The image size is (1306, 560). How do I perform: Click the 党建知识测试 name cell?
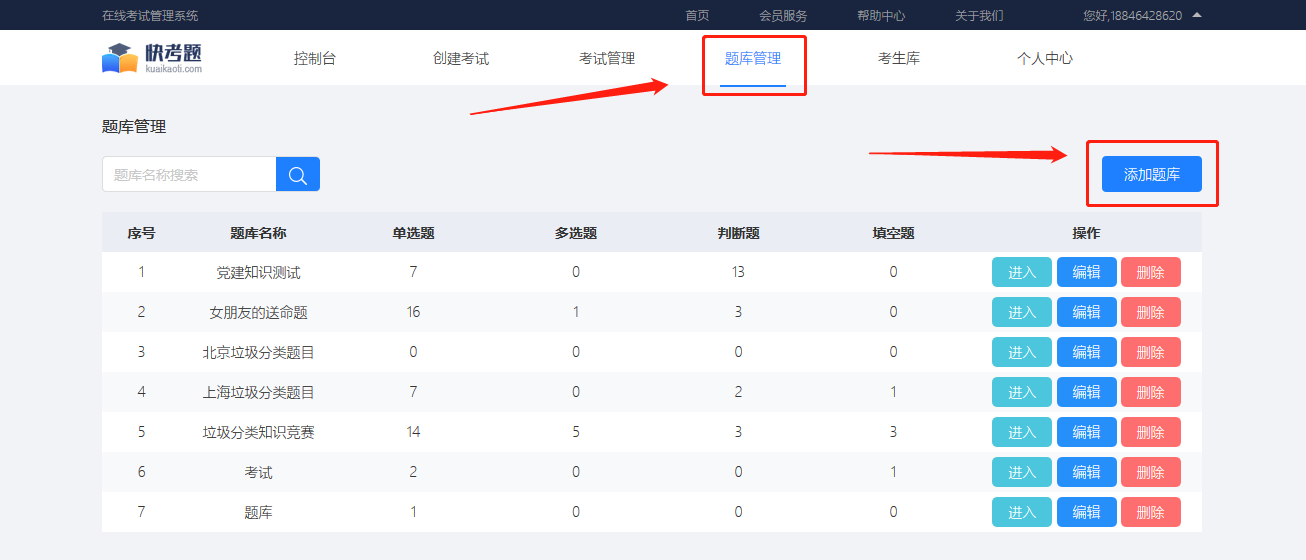[x=258, y=272]
